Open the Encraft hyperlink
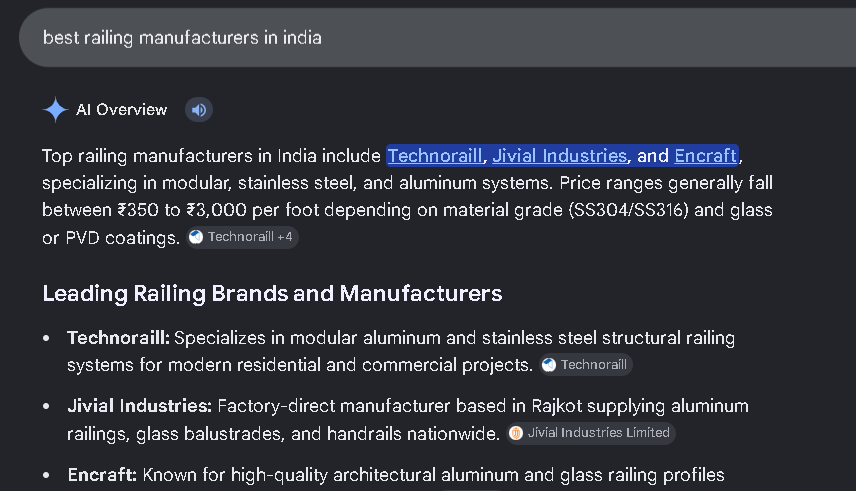This screenshot has height=491, width=856. [705, 156]
